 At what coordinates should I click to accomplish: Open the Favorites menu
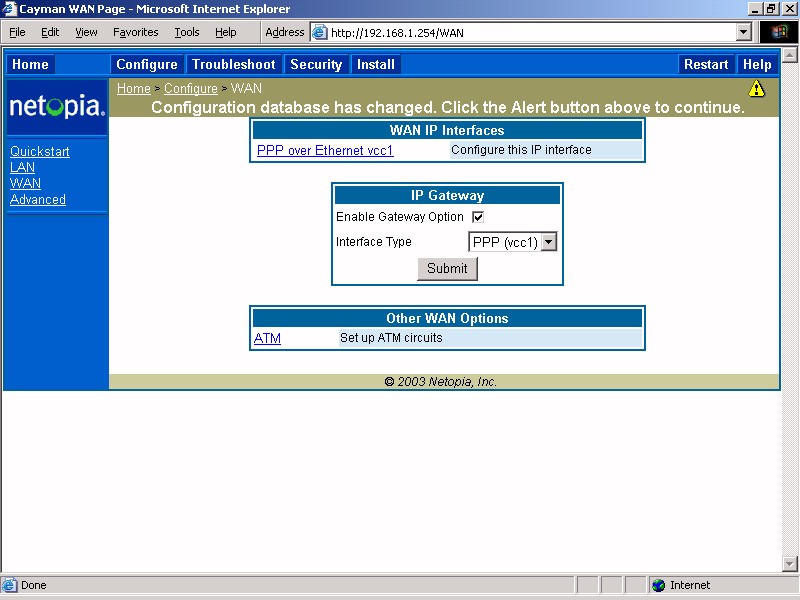pyautogui.click(x=136, y=32)
